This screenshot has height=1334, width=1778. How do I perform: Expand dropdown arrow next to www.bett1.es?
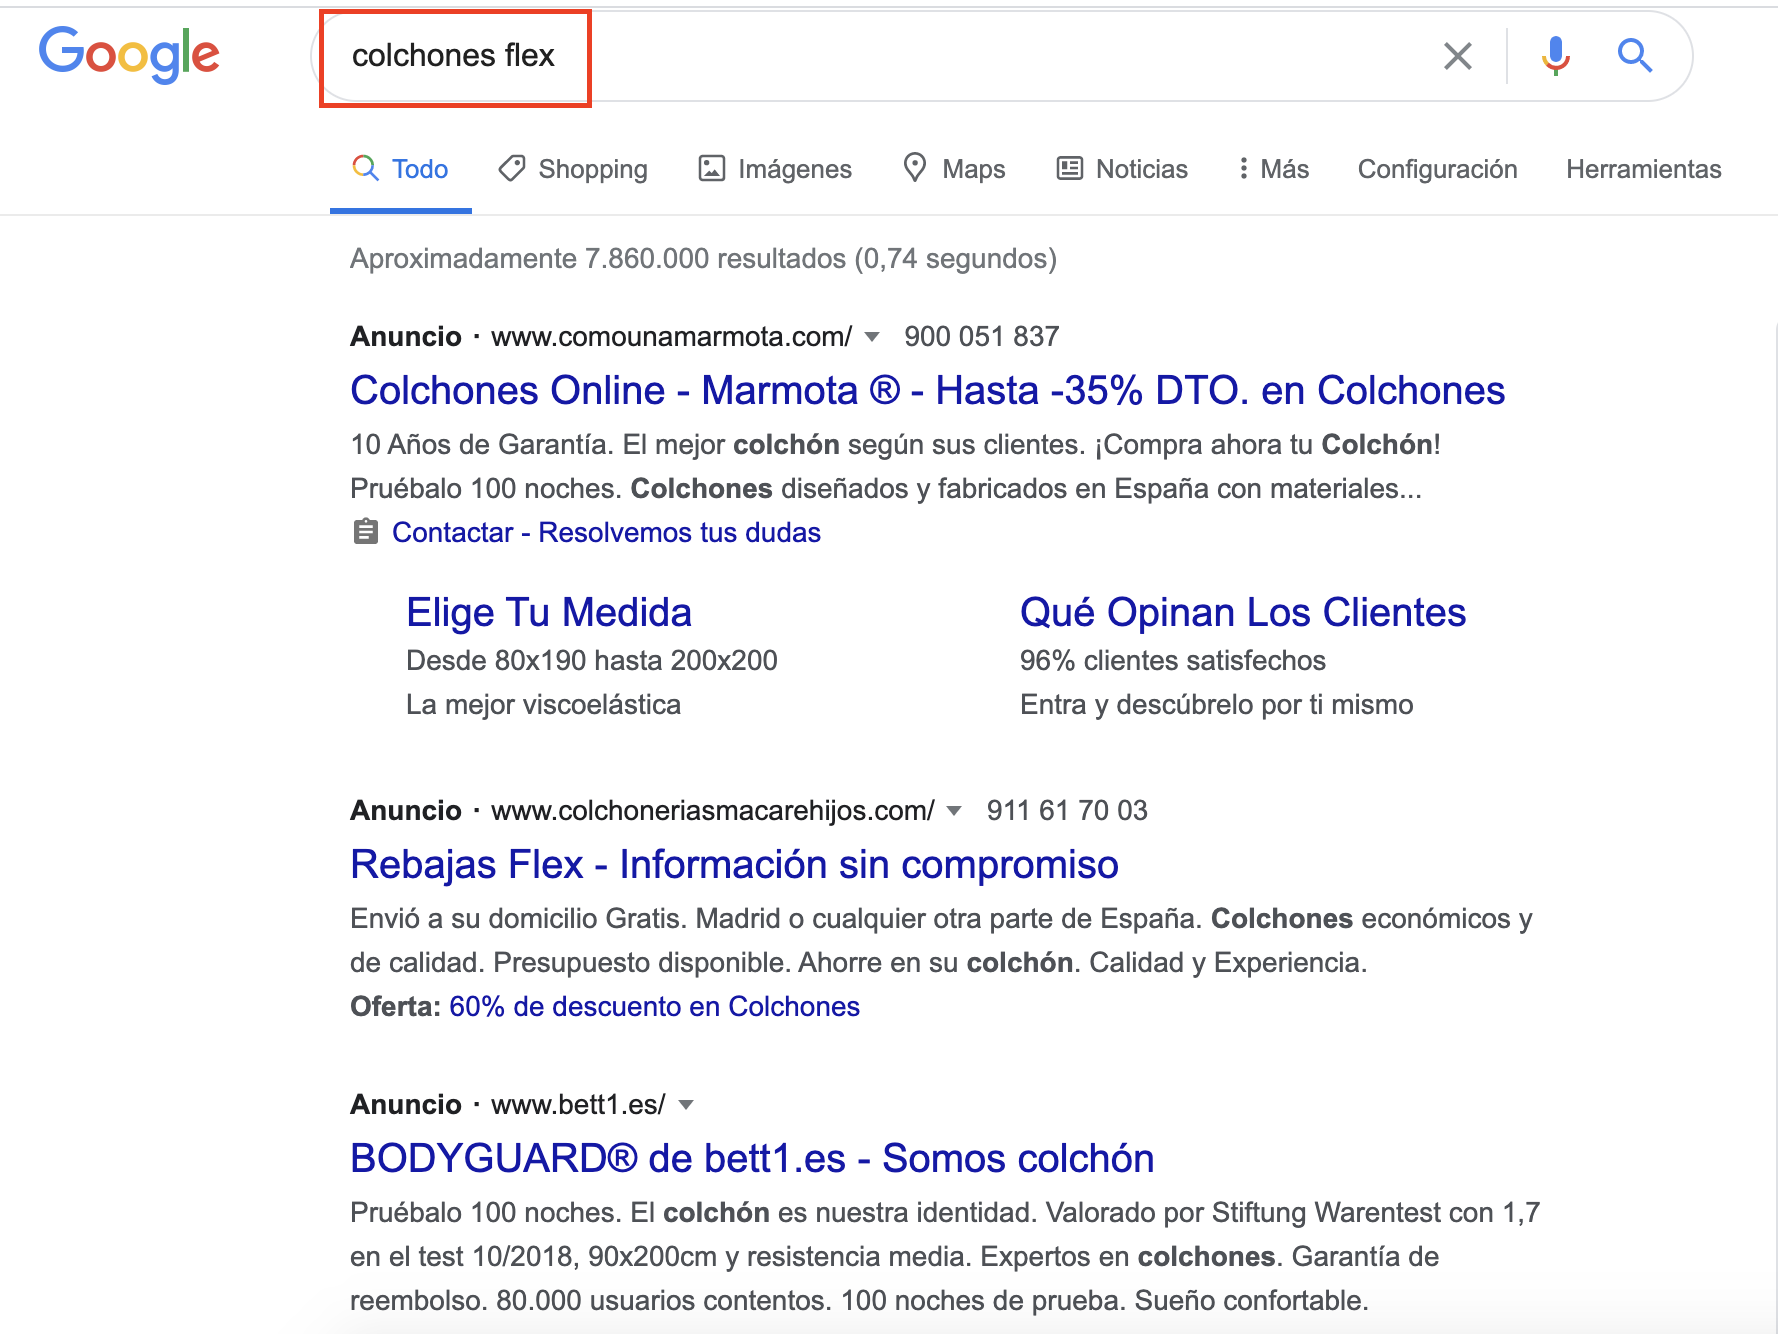pyautogui.click(x=686, y=1105)
